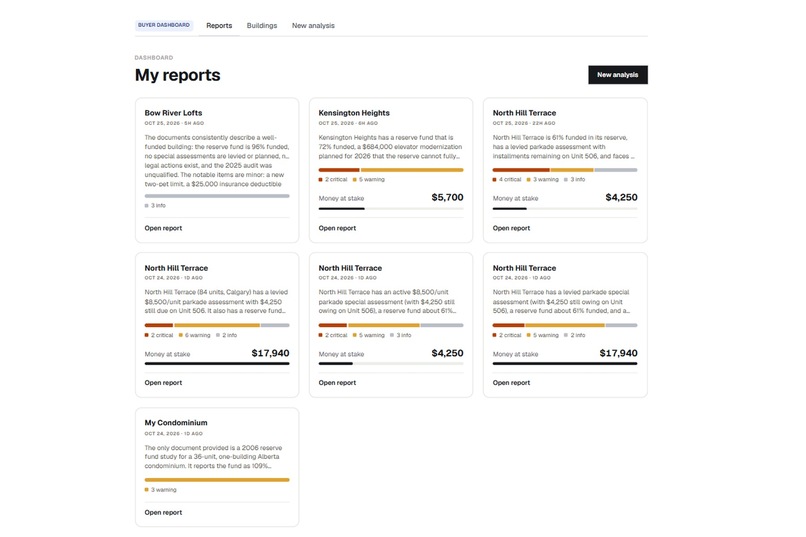Click the gray severity bar in Bow River Lofts

[217, 196]
